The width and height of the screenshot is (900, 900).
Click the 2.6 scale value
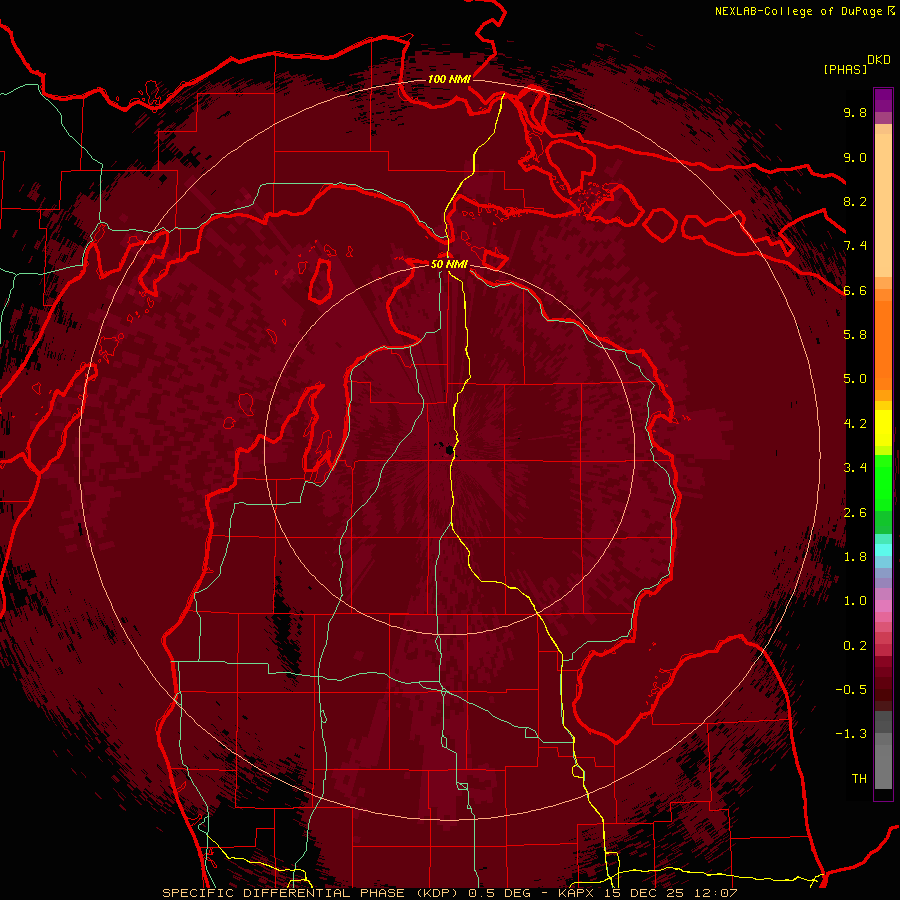pyautogui.click(x=855, y=513)
